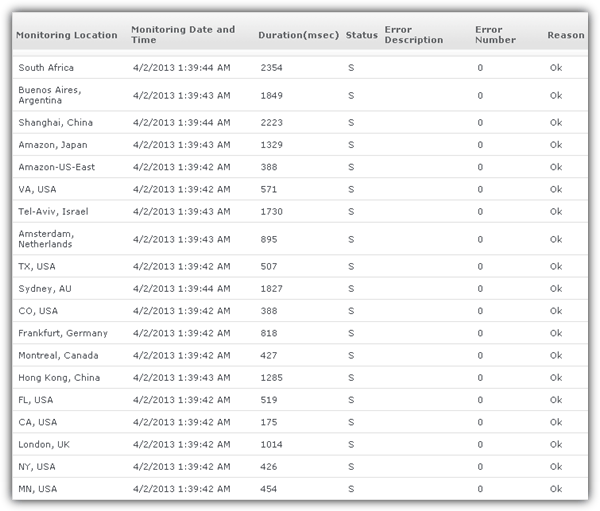Select duration value 426
600x511 pixels.
click(269, 466)
